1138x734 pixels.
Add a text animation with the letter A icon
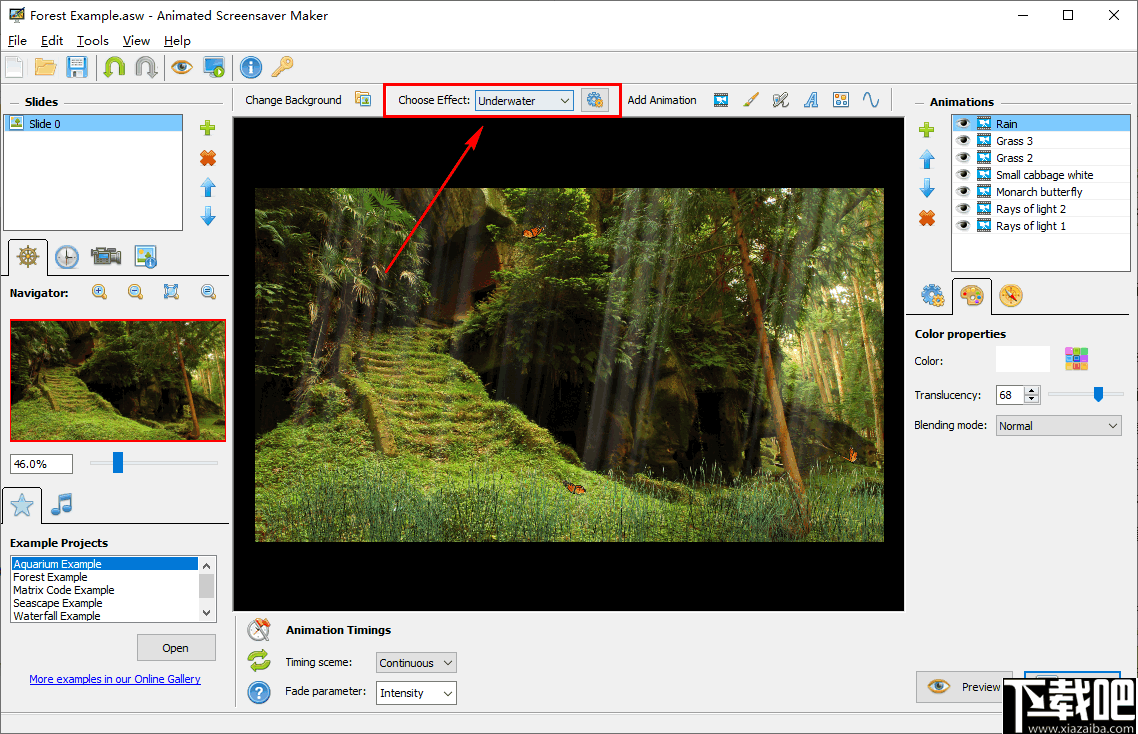811,100
